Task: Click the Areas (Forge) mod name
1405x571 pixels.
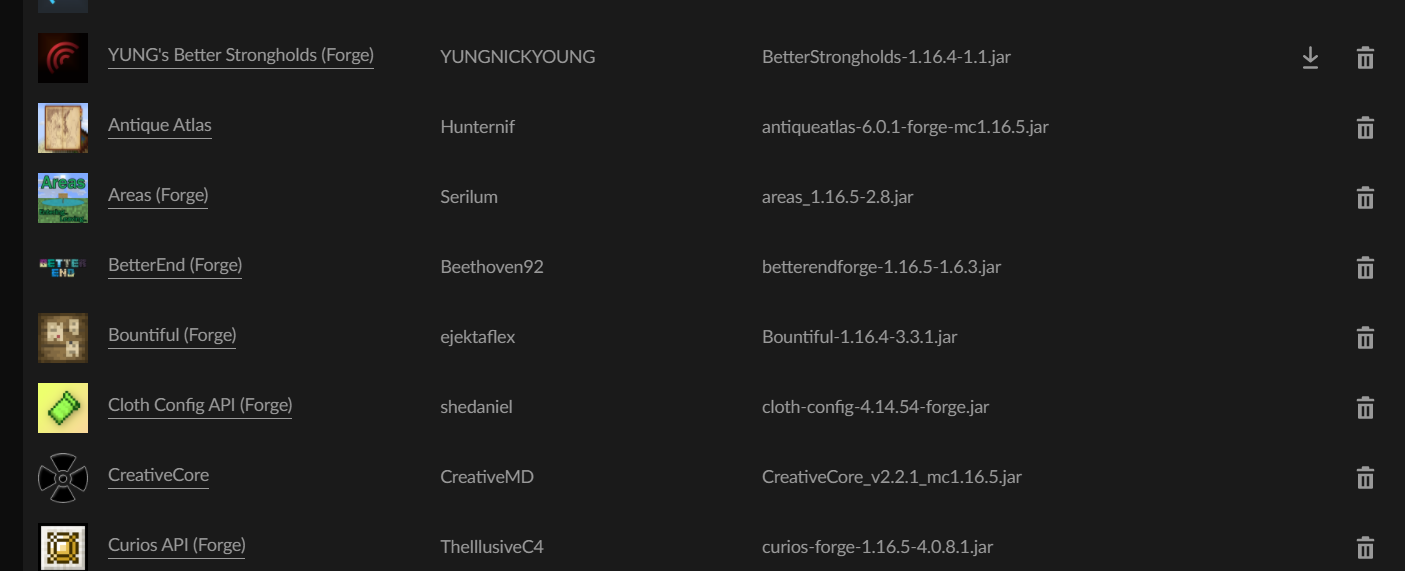Action: pyautogui.click(x=158, y=195)
